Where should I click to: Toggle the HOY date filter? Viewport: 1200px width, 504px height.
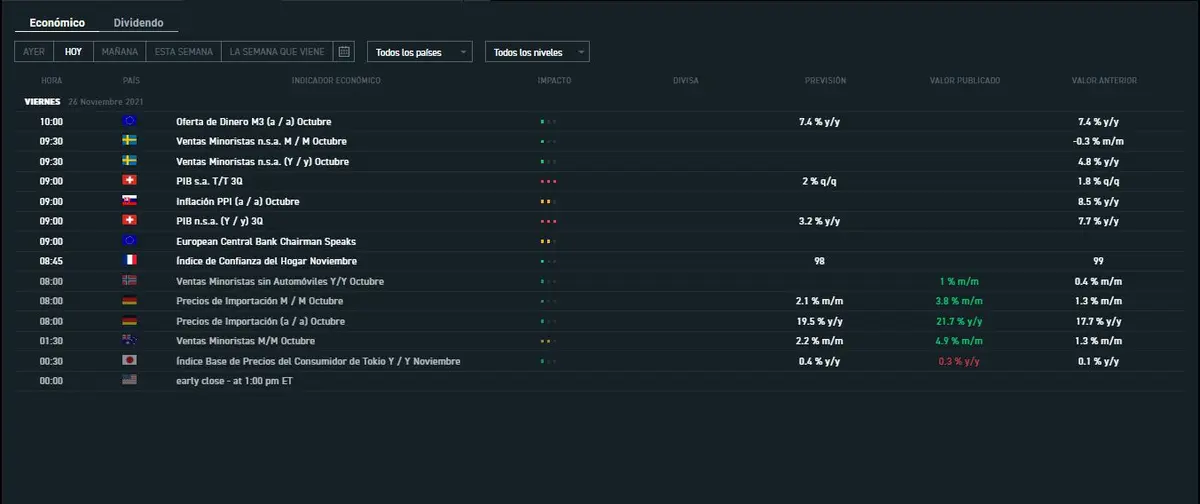coord(74,51)
